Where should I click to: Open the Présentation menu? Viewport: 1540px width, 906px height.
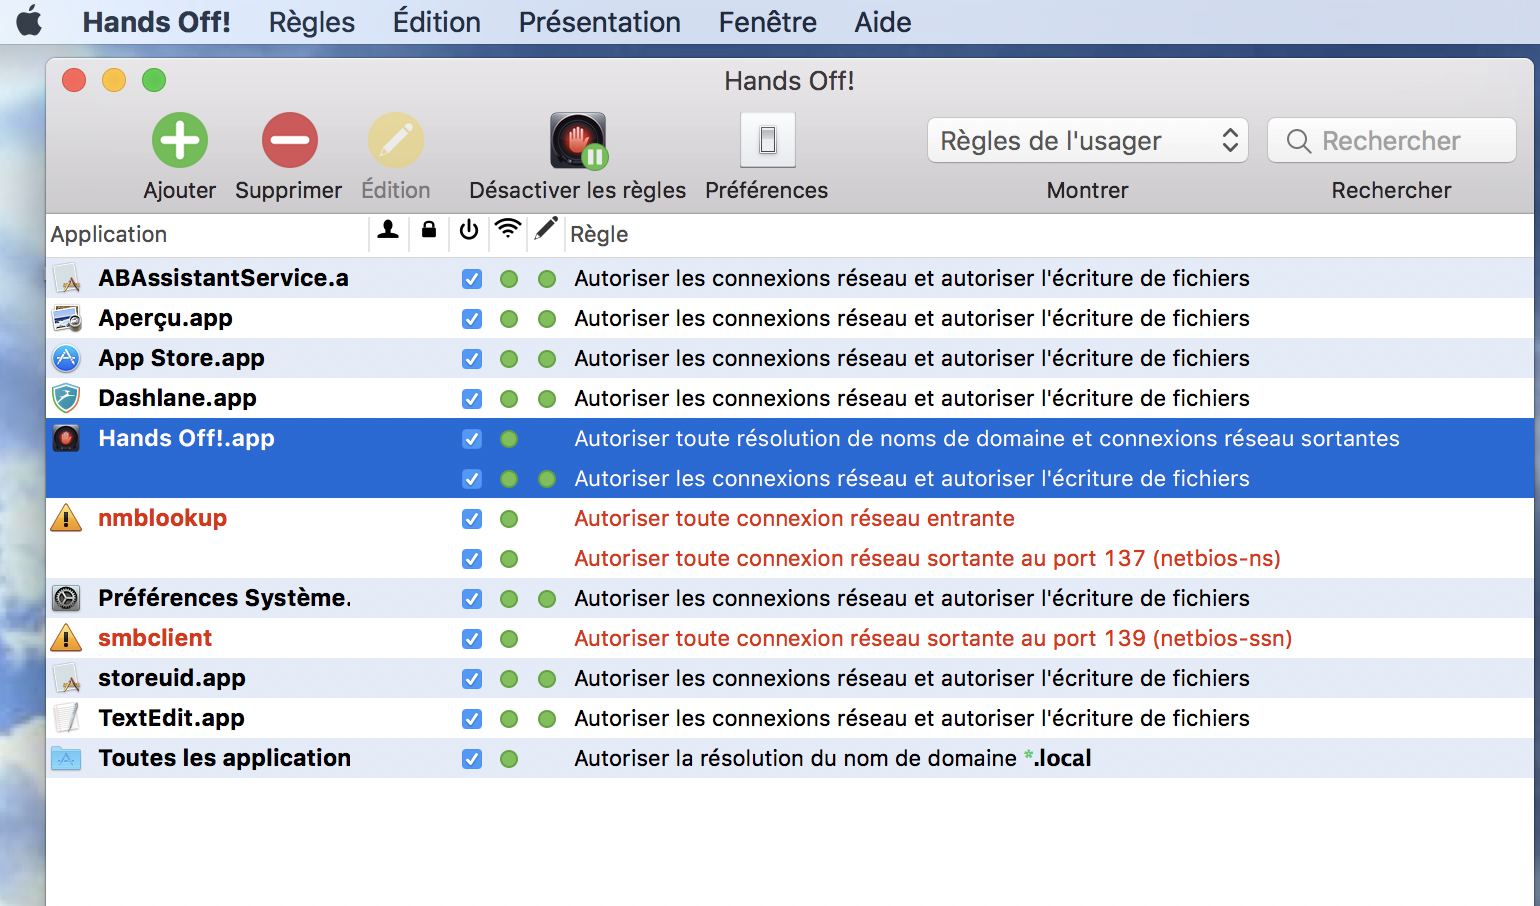[599, 22]
